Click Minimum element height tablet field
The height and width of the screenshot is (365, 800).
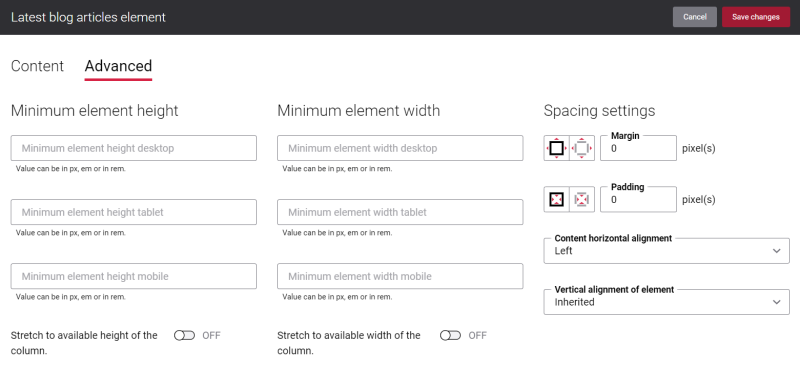[x=134, y=212]
